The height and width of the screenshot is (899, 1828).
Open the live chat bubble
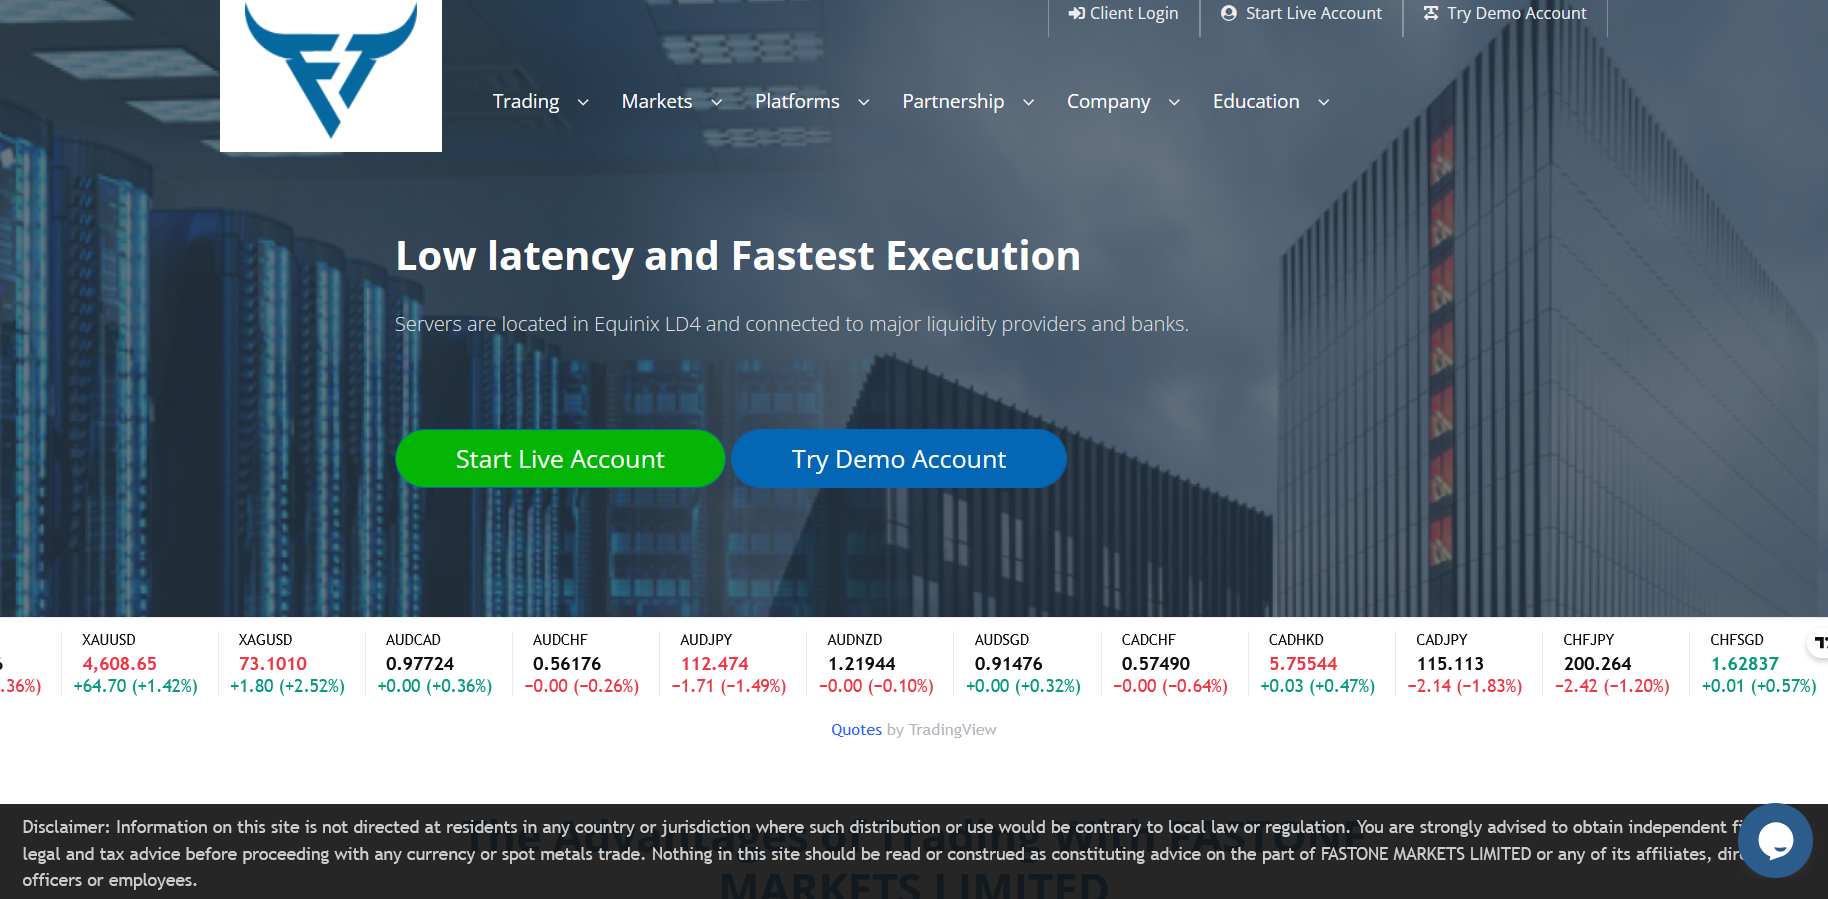[1775, 841]
